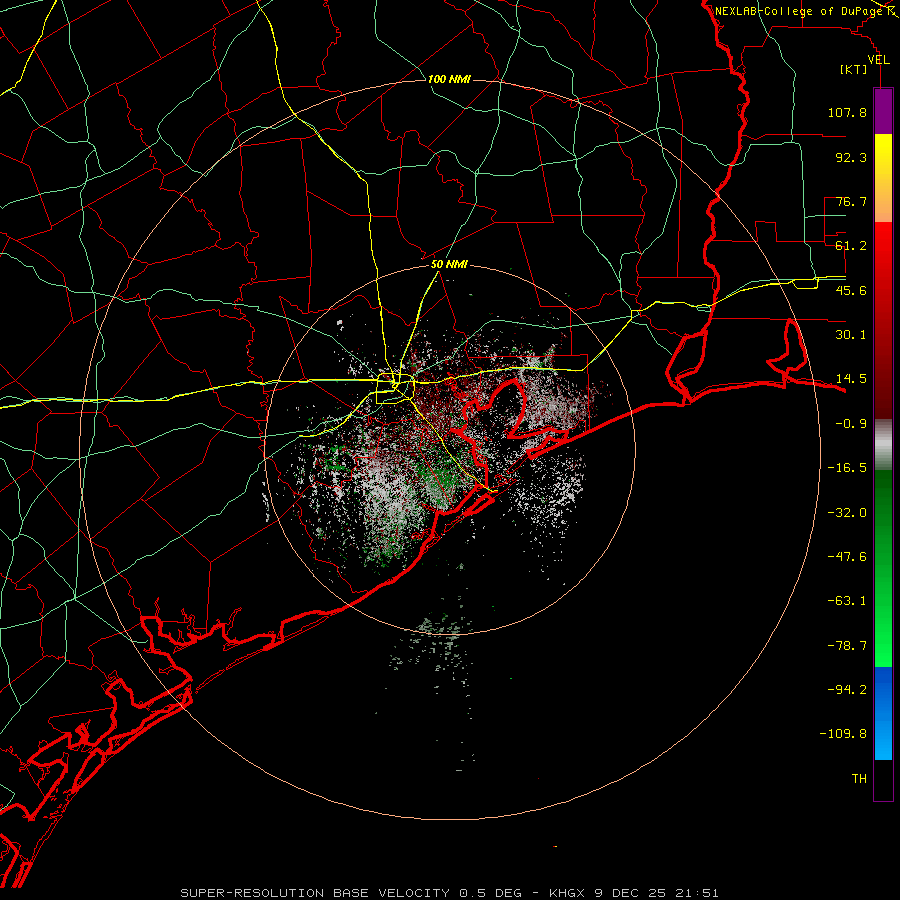Image resolution: width=900 pixels, height=900 pixels.
Task: Click the 30.1 velocity legend value
Action: [851, 335]
